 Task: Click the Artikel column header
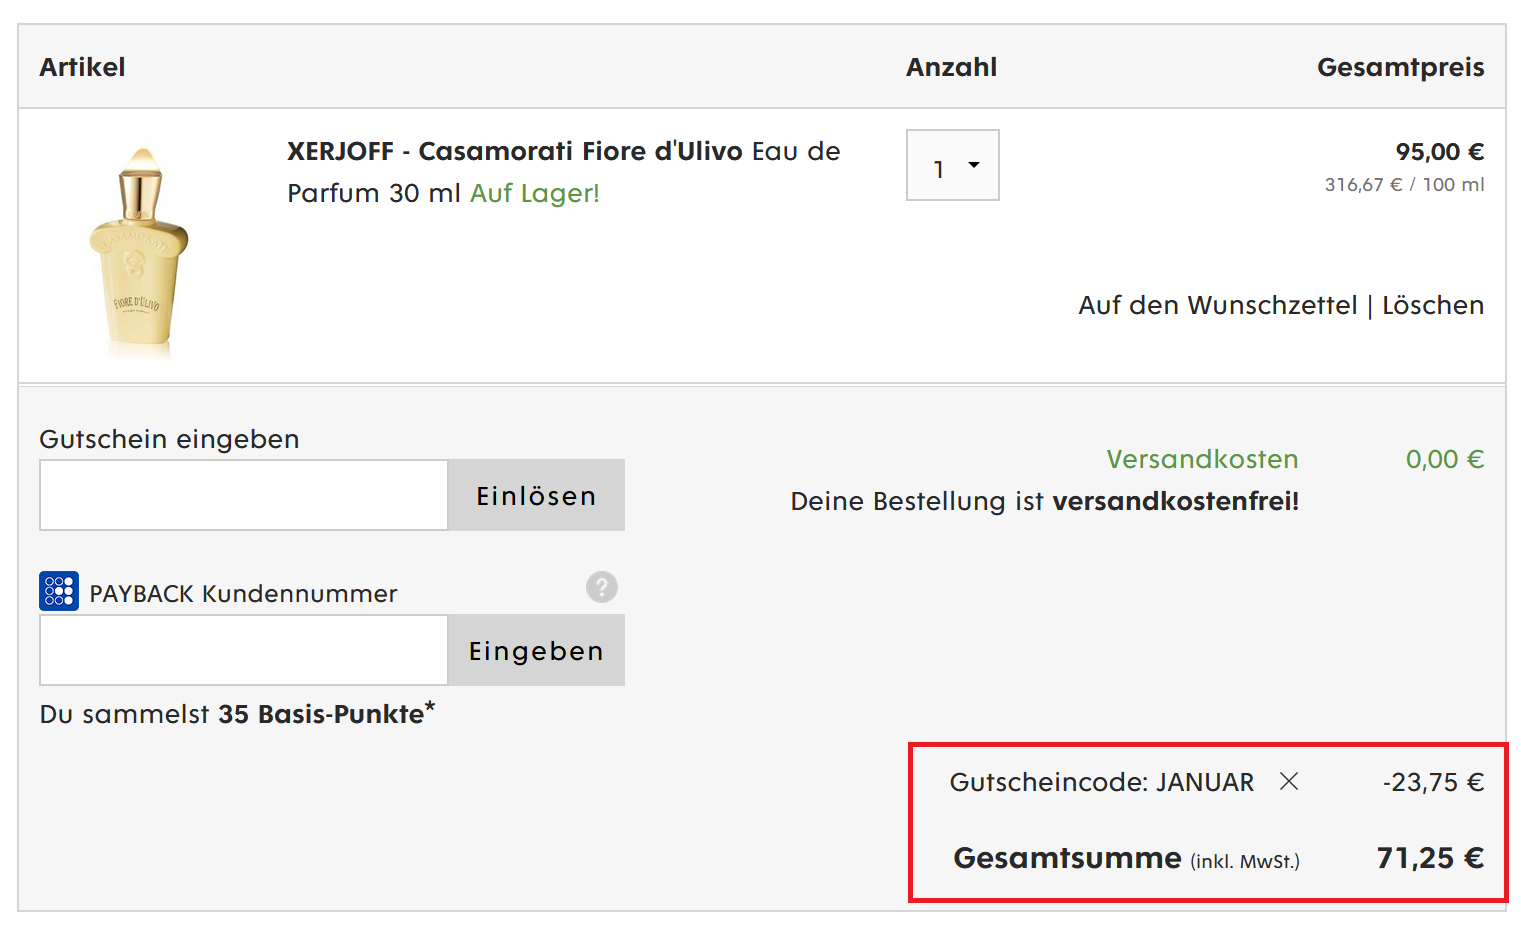pos(82,67)
